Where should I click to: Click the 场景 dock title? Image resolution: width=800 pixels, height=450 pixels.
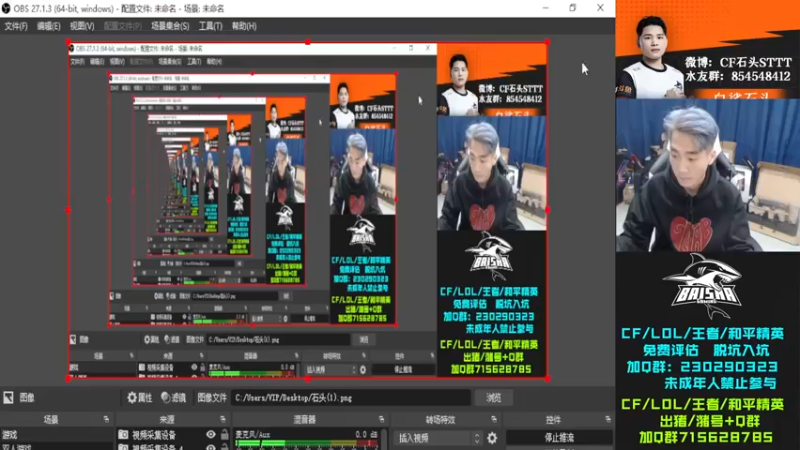[51, 419]
